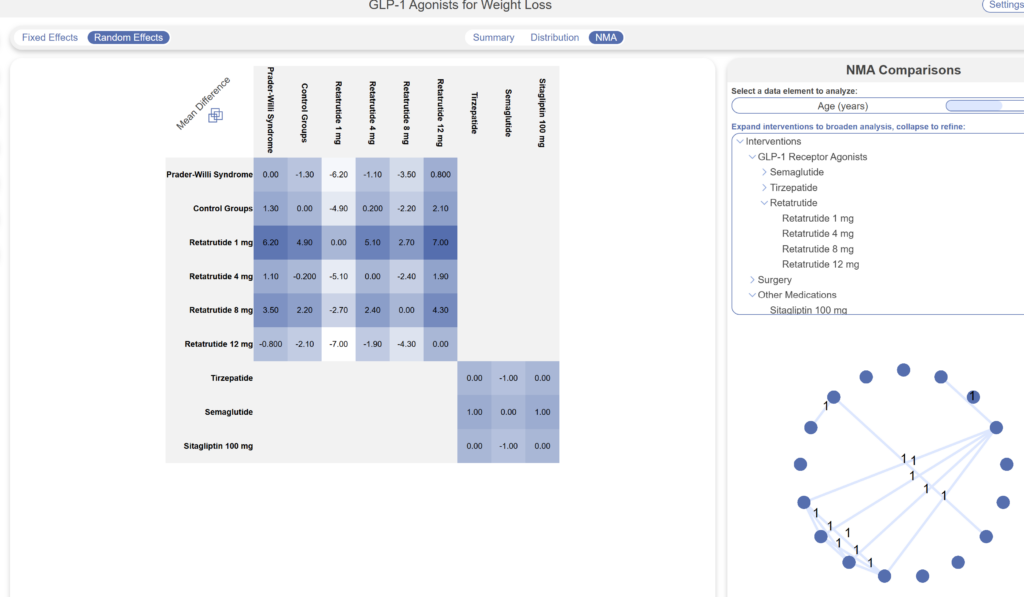The height and width of the screenshot is (597, 1024).
Task: Collapse Other Medications tree node
Action: (752, 295)
